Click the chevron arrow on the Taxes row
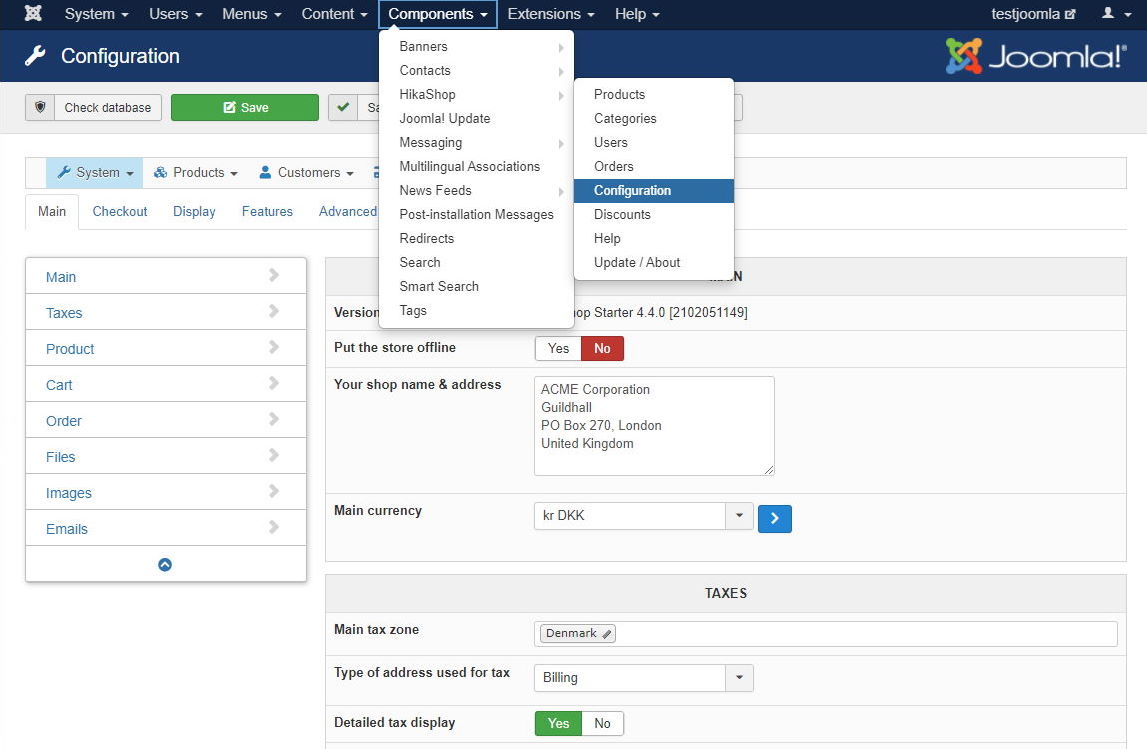The height and width of the screenshot is (749, 1147). pyautogui.click(x=274, y=312)
